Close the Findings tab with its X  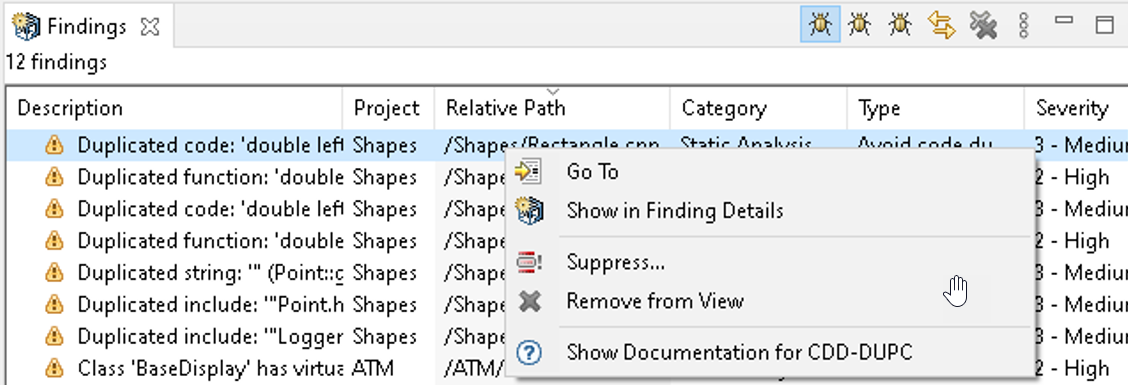[149, 27]
